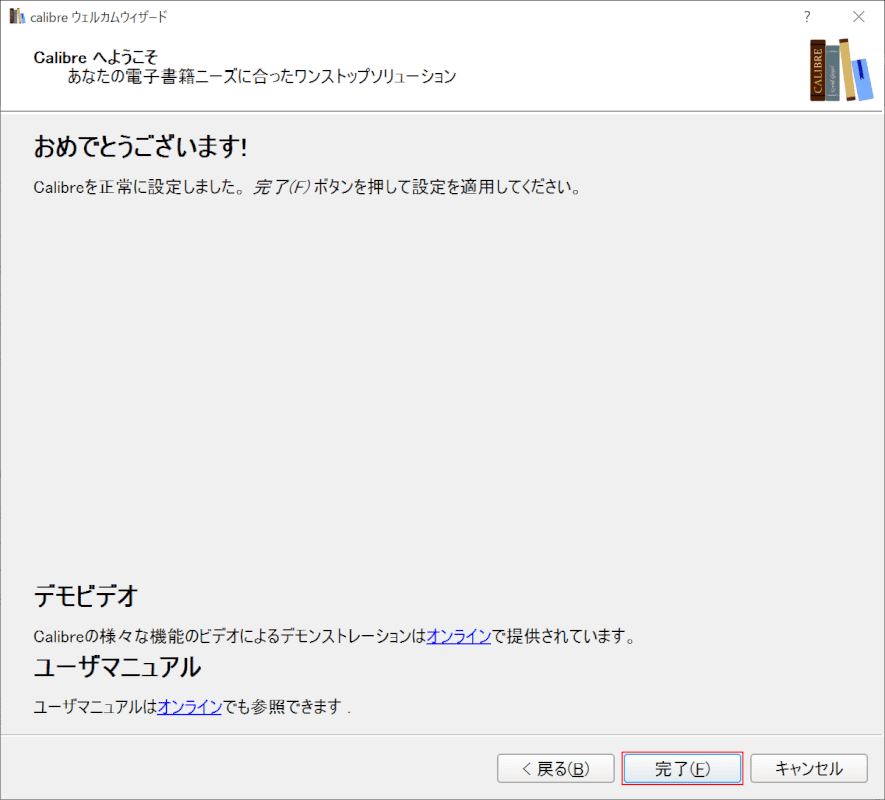This screenshot has height=800, width=885.
Task: Click the calibre books logo in header
Action: tap(841, 70)
